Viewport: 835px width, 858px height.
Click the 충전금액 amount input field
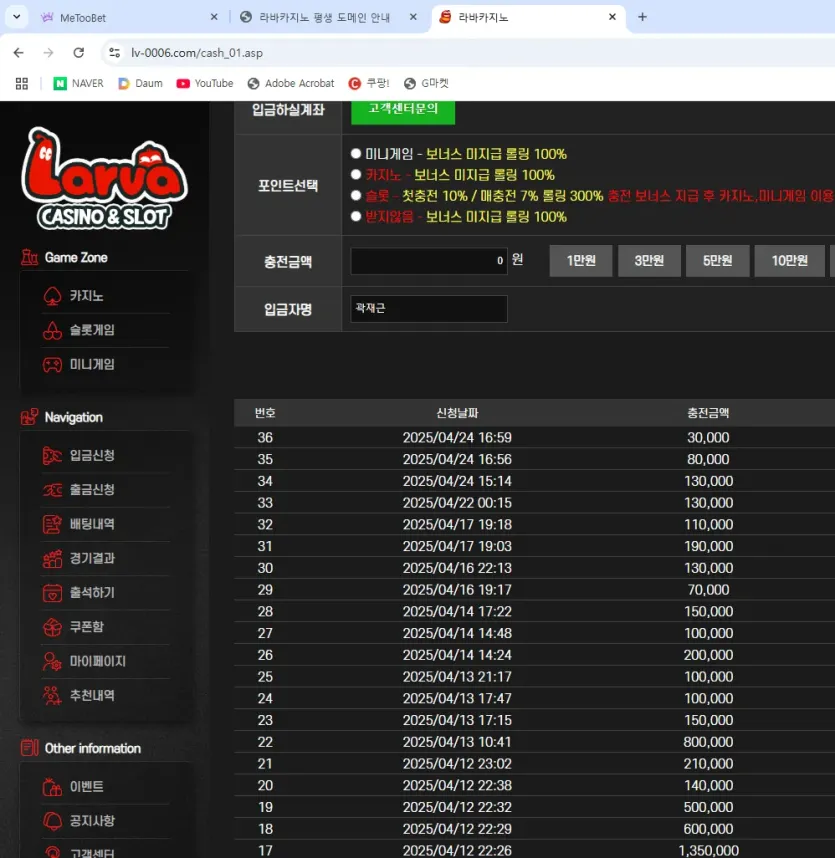tap(429, 260)
